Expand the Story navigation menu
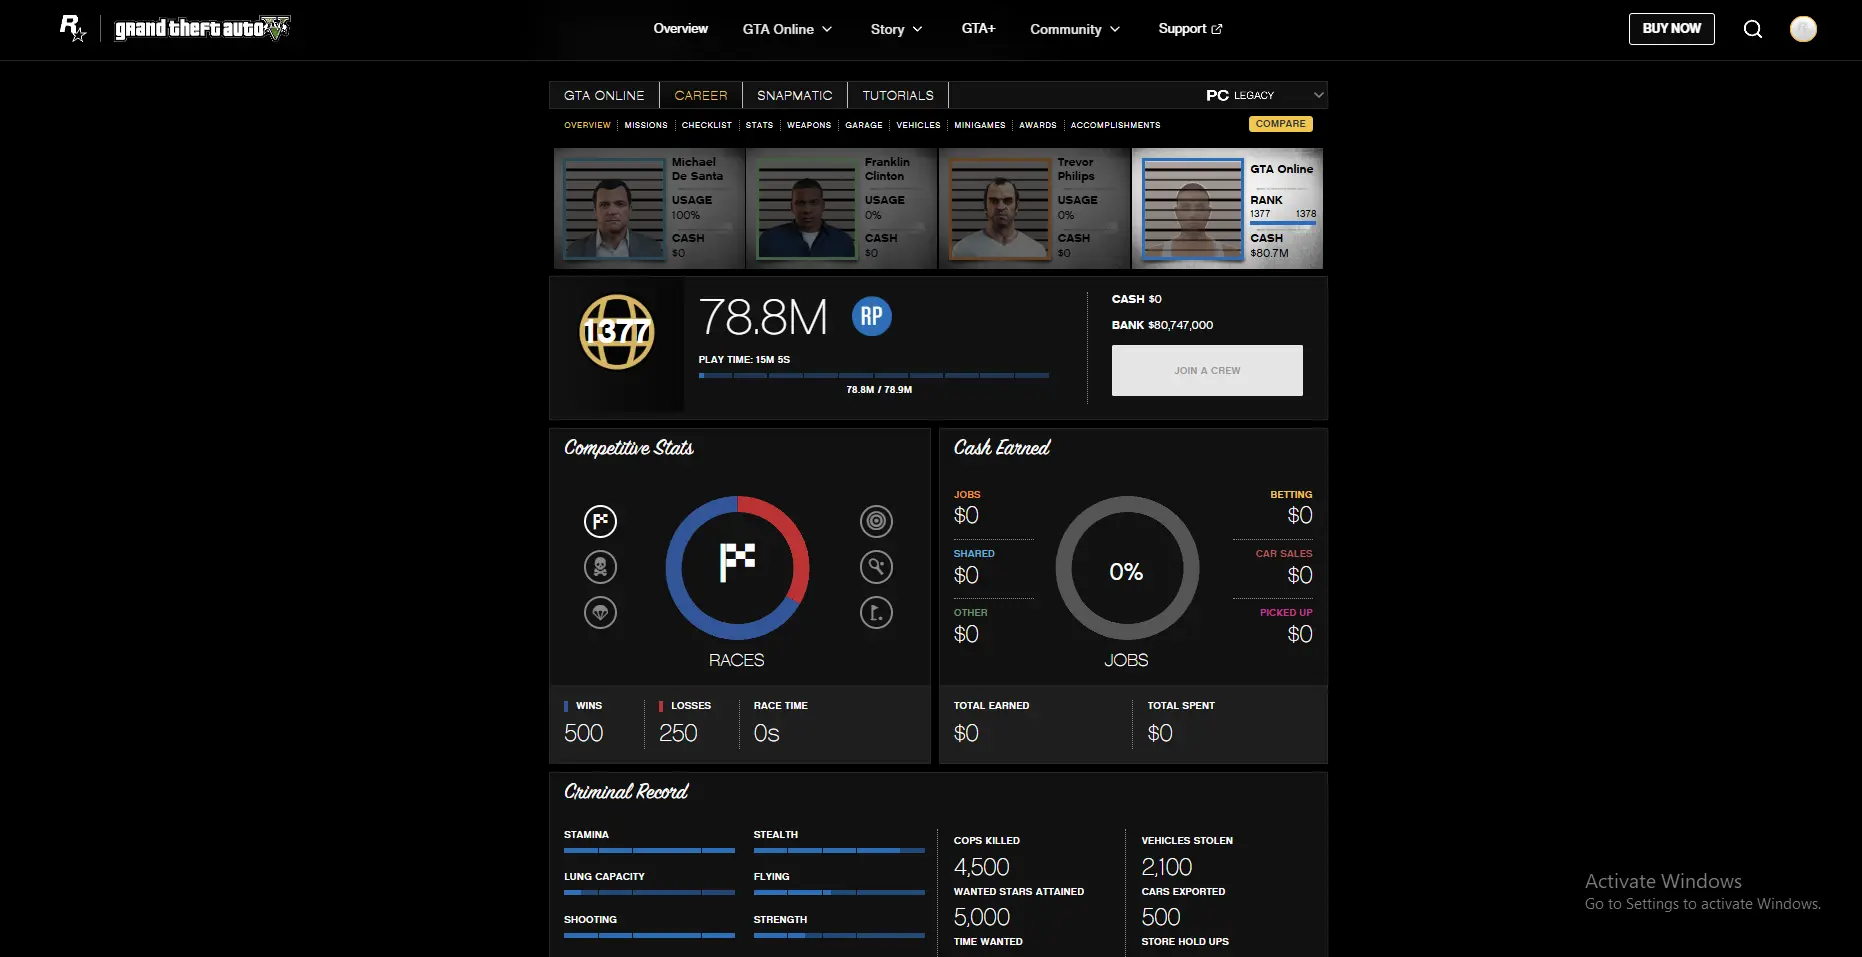The width and height of the screenshot is (1862, 957). (x=896, y=29)
